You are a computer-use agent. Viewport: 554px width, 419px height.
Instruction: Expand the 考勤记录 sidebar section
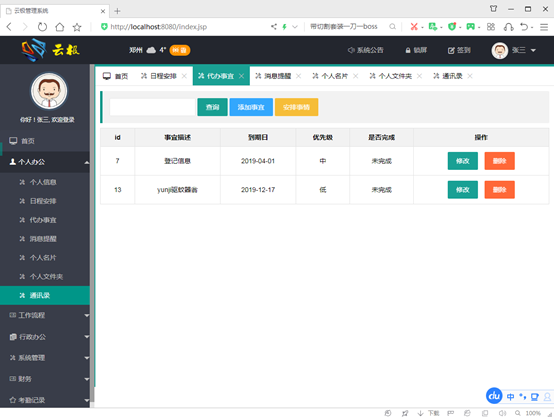[x=45, y=400]
